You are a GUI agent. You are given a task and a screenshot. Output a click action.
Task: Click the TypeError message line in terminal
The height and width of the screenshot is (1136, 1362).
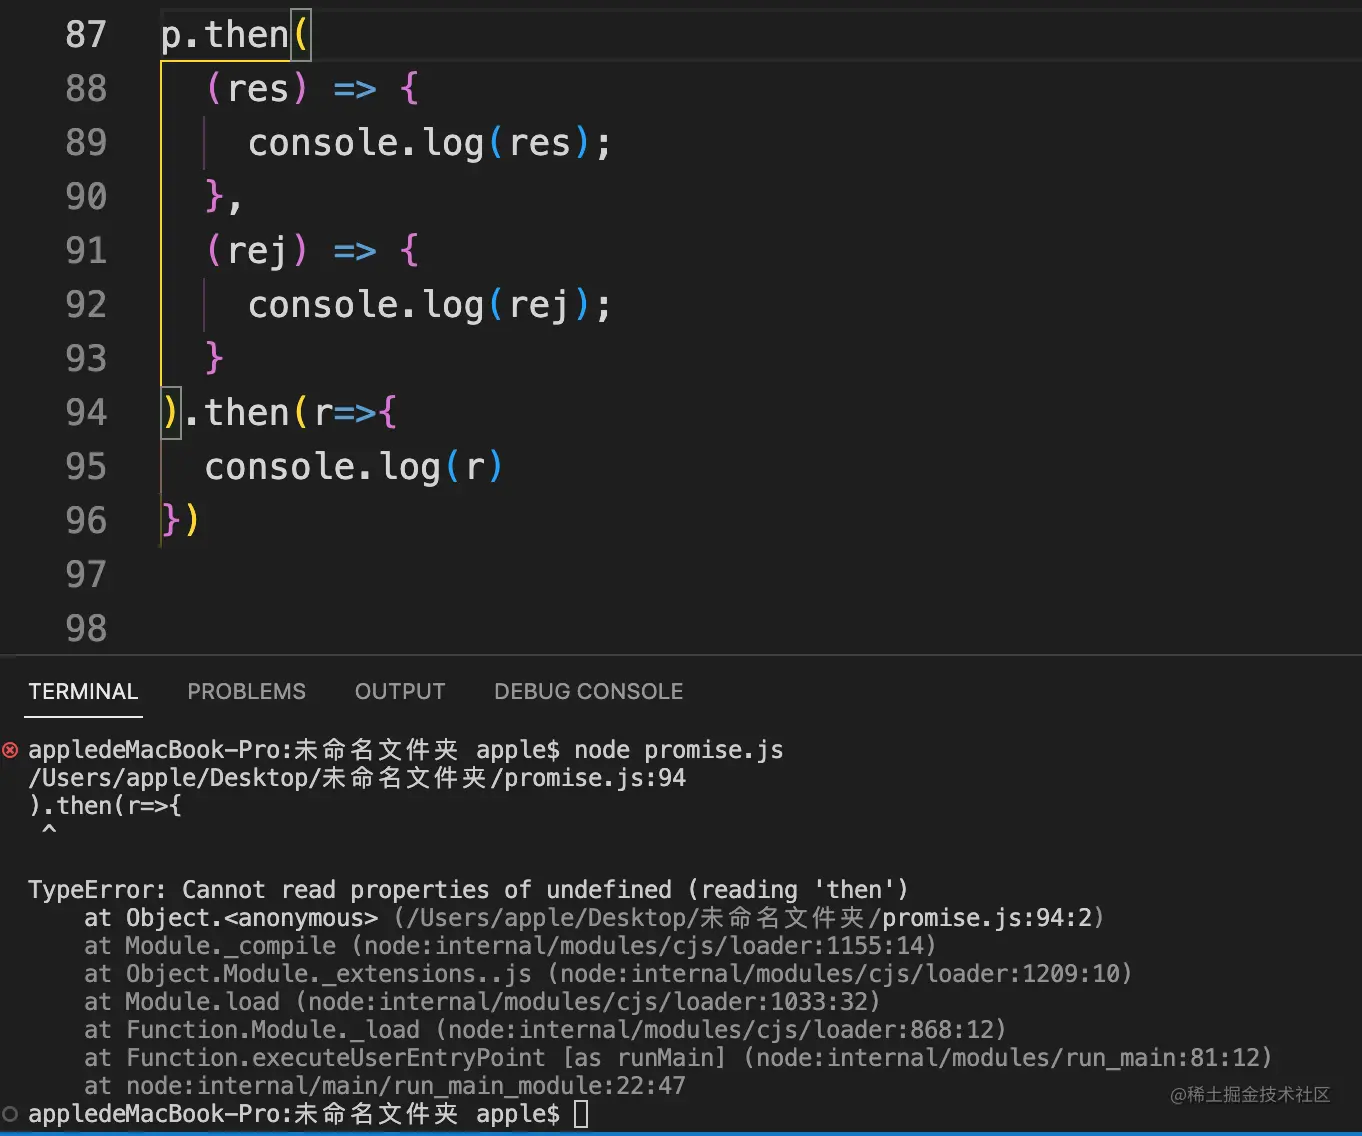click(x=468, y=890)
